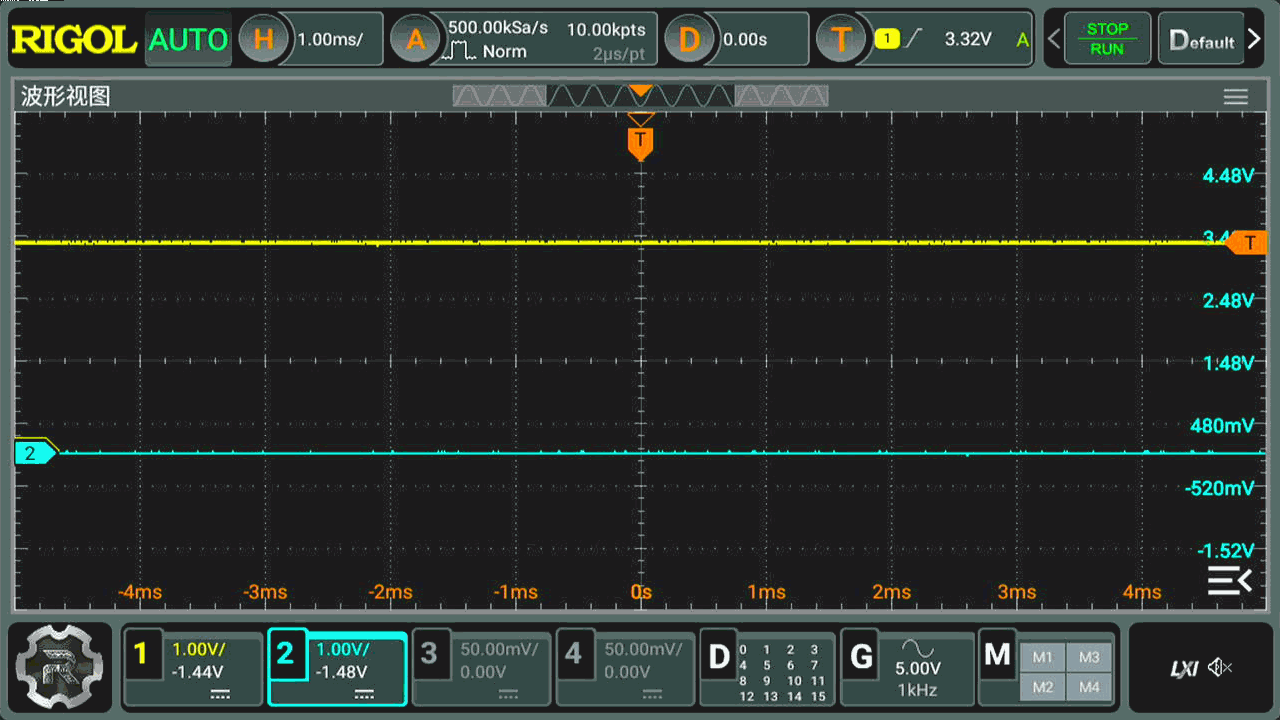Select math channel M2
Image resolution: width=1280 pixels, height=720 pixels.
pos(1043,687)
